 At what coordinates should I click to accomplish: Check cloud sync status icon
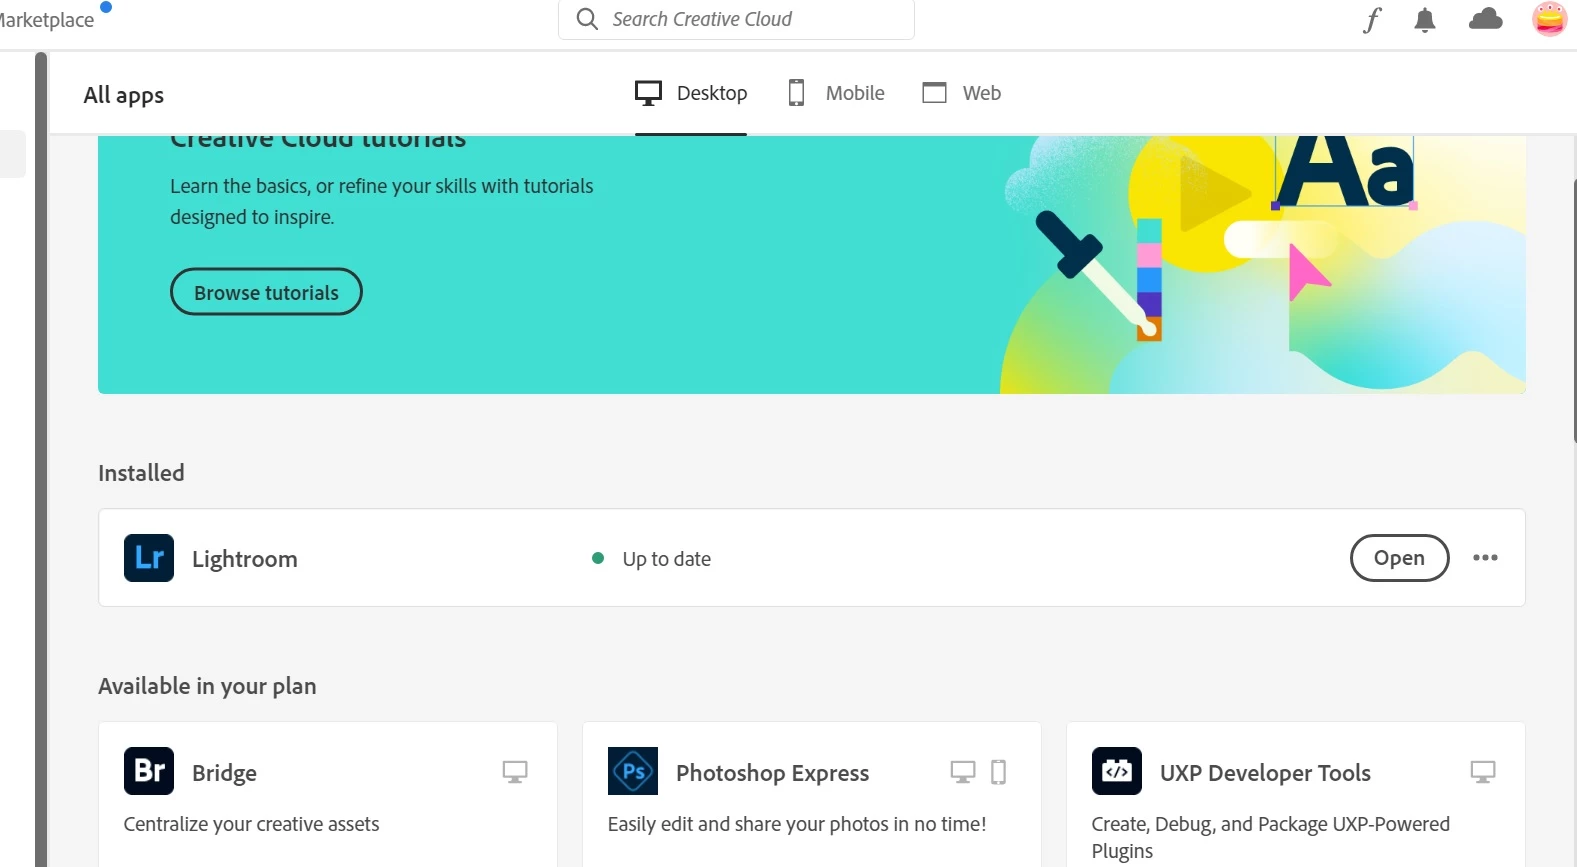pos(1485,19)
